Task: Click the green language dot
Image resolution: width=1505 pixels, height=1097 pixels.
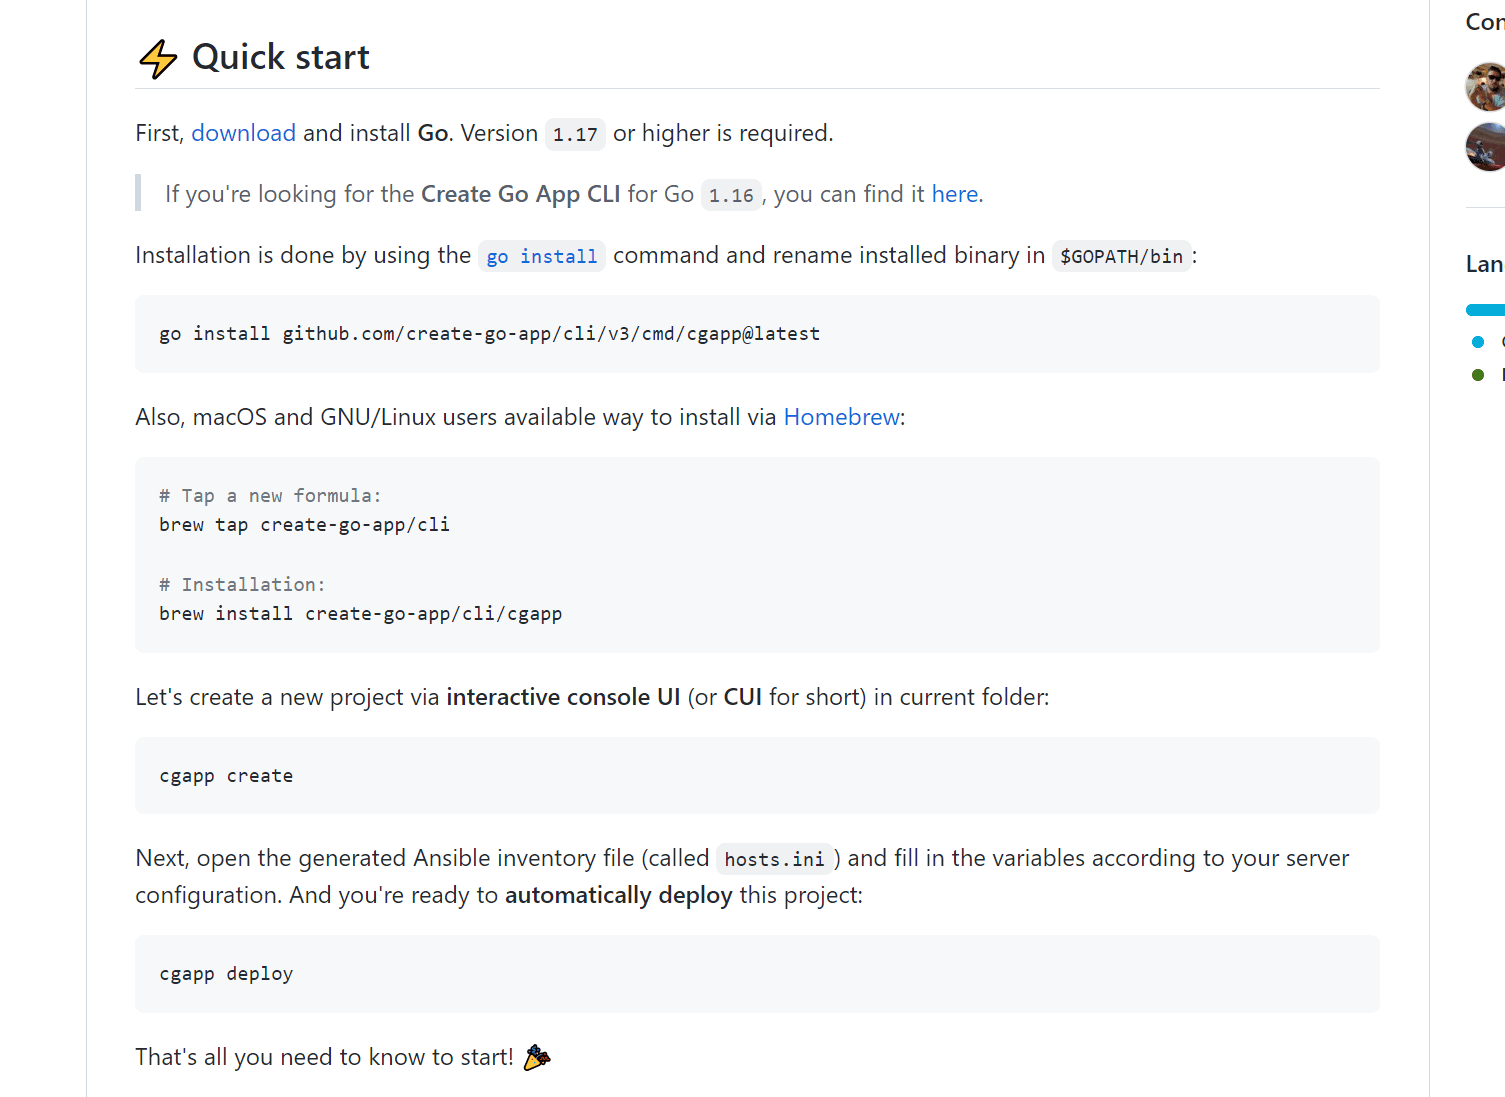Action: click(x=1478, y=375)
